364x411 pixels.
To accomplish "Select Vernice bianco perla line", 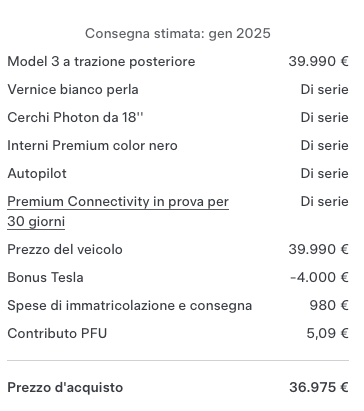I will 178,90.
